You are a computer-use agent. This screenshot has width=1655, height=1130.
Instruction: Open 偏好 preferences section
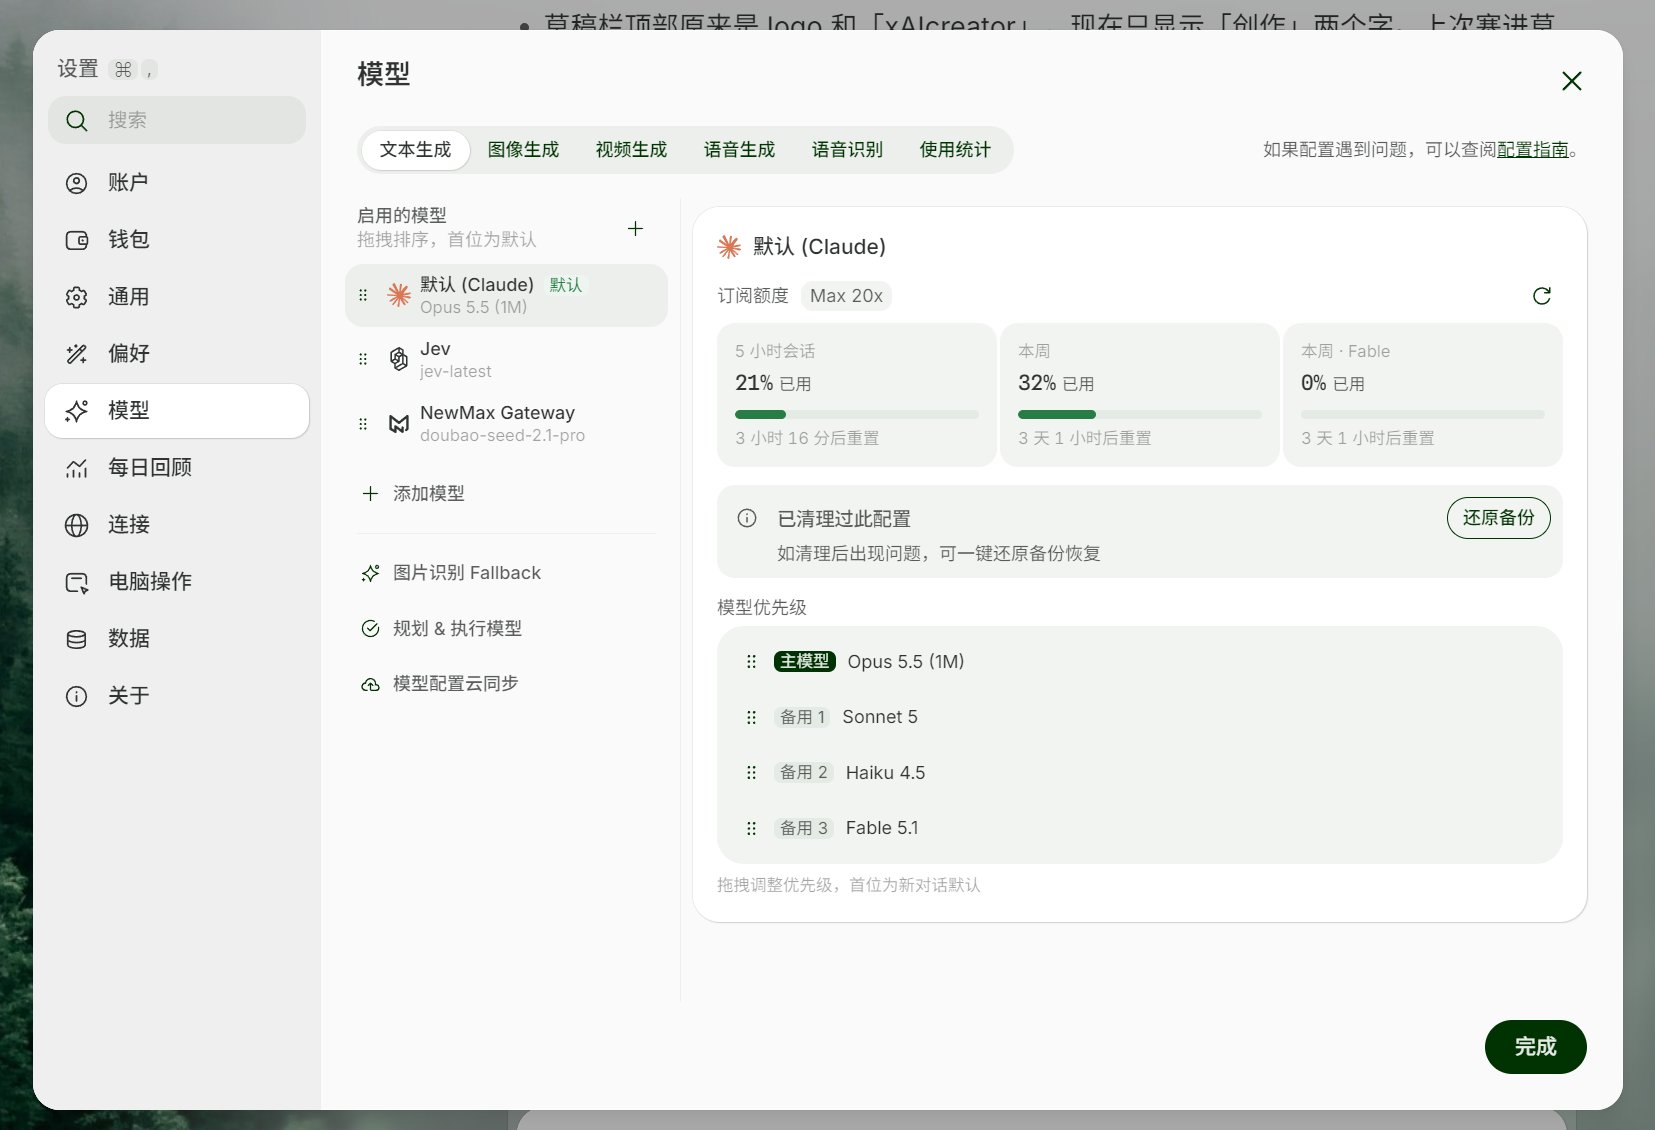(177, 354)
